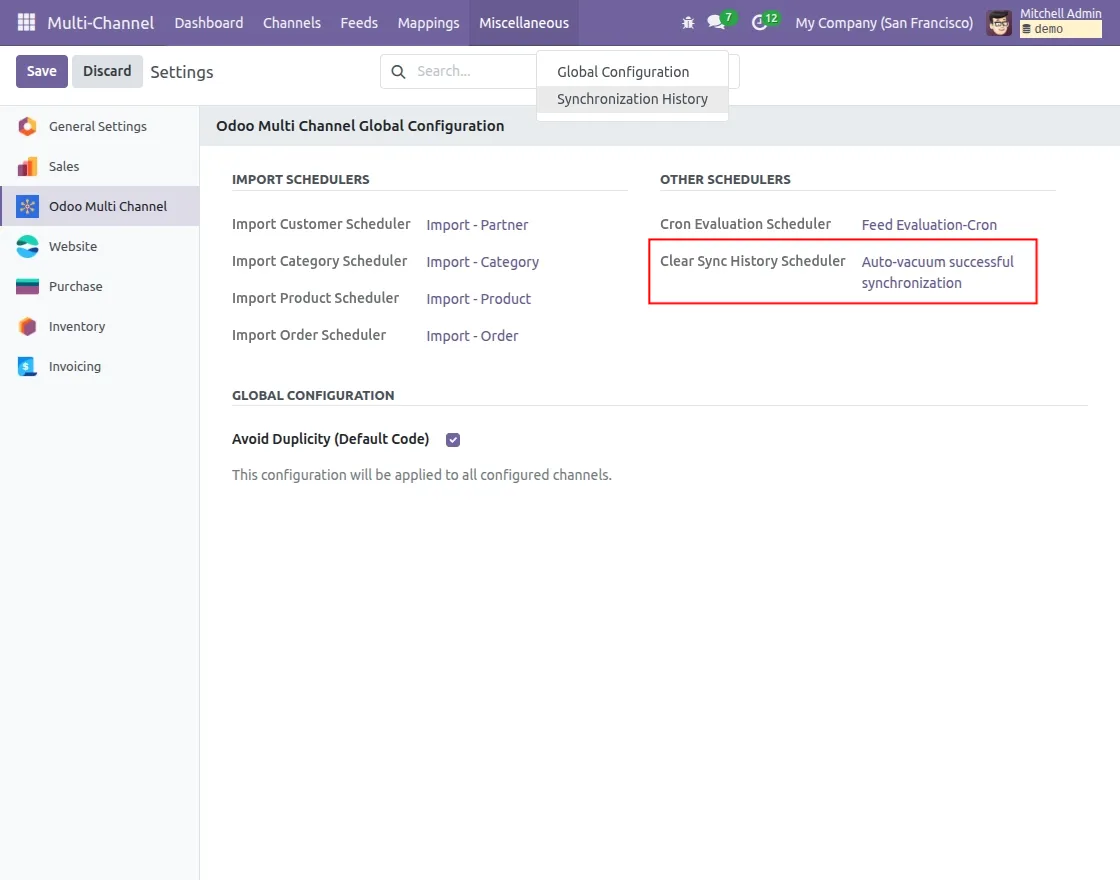The width and height of the screenshot is (1120, 880).
Task: Click into the Search input field
Action: [470, 72]
